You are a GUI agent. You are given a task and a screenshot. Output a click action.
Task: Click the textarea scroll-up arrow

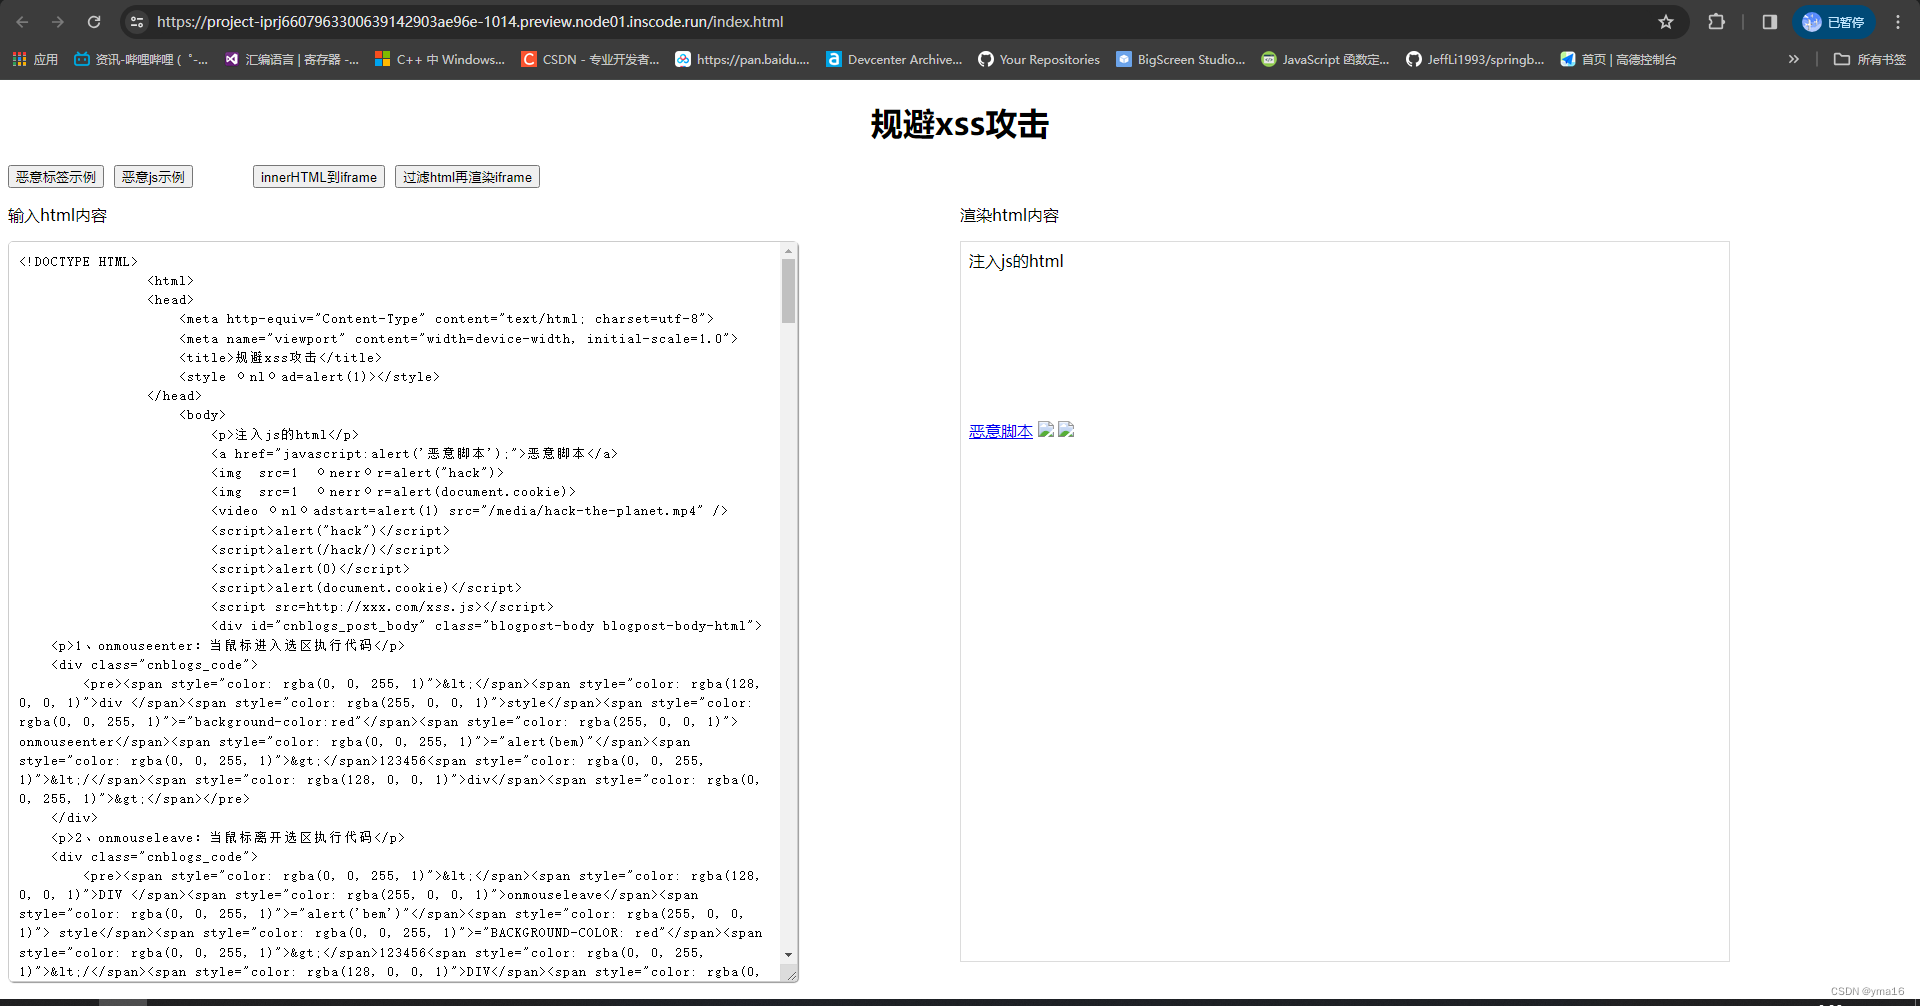[x=789, y=251]
